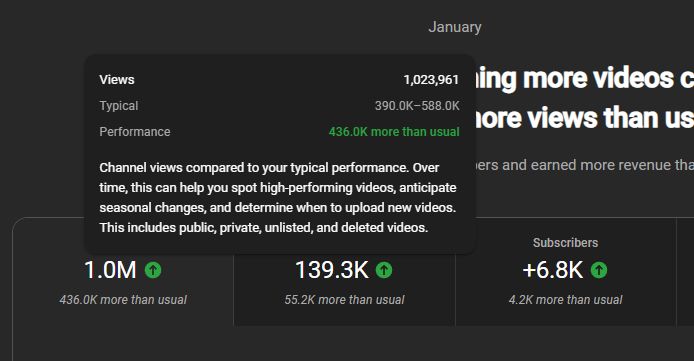The width and height of the screenshot is (694, 361).
Task: Select the +6.8K subscribers value
Action: coord(552,270)
